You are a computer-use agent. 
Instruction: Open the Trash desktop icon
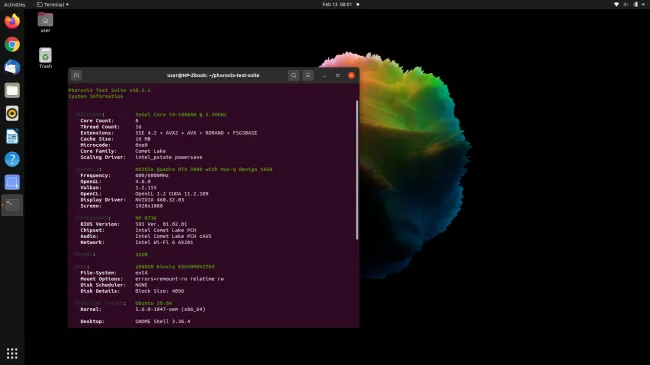45,58
